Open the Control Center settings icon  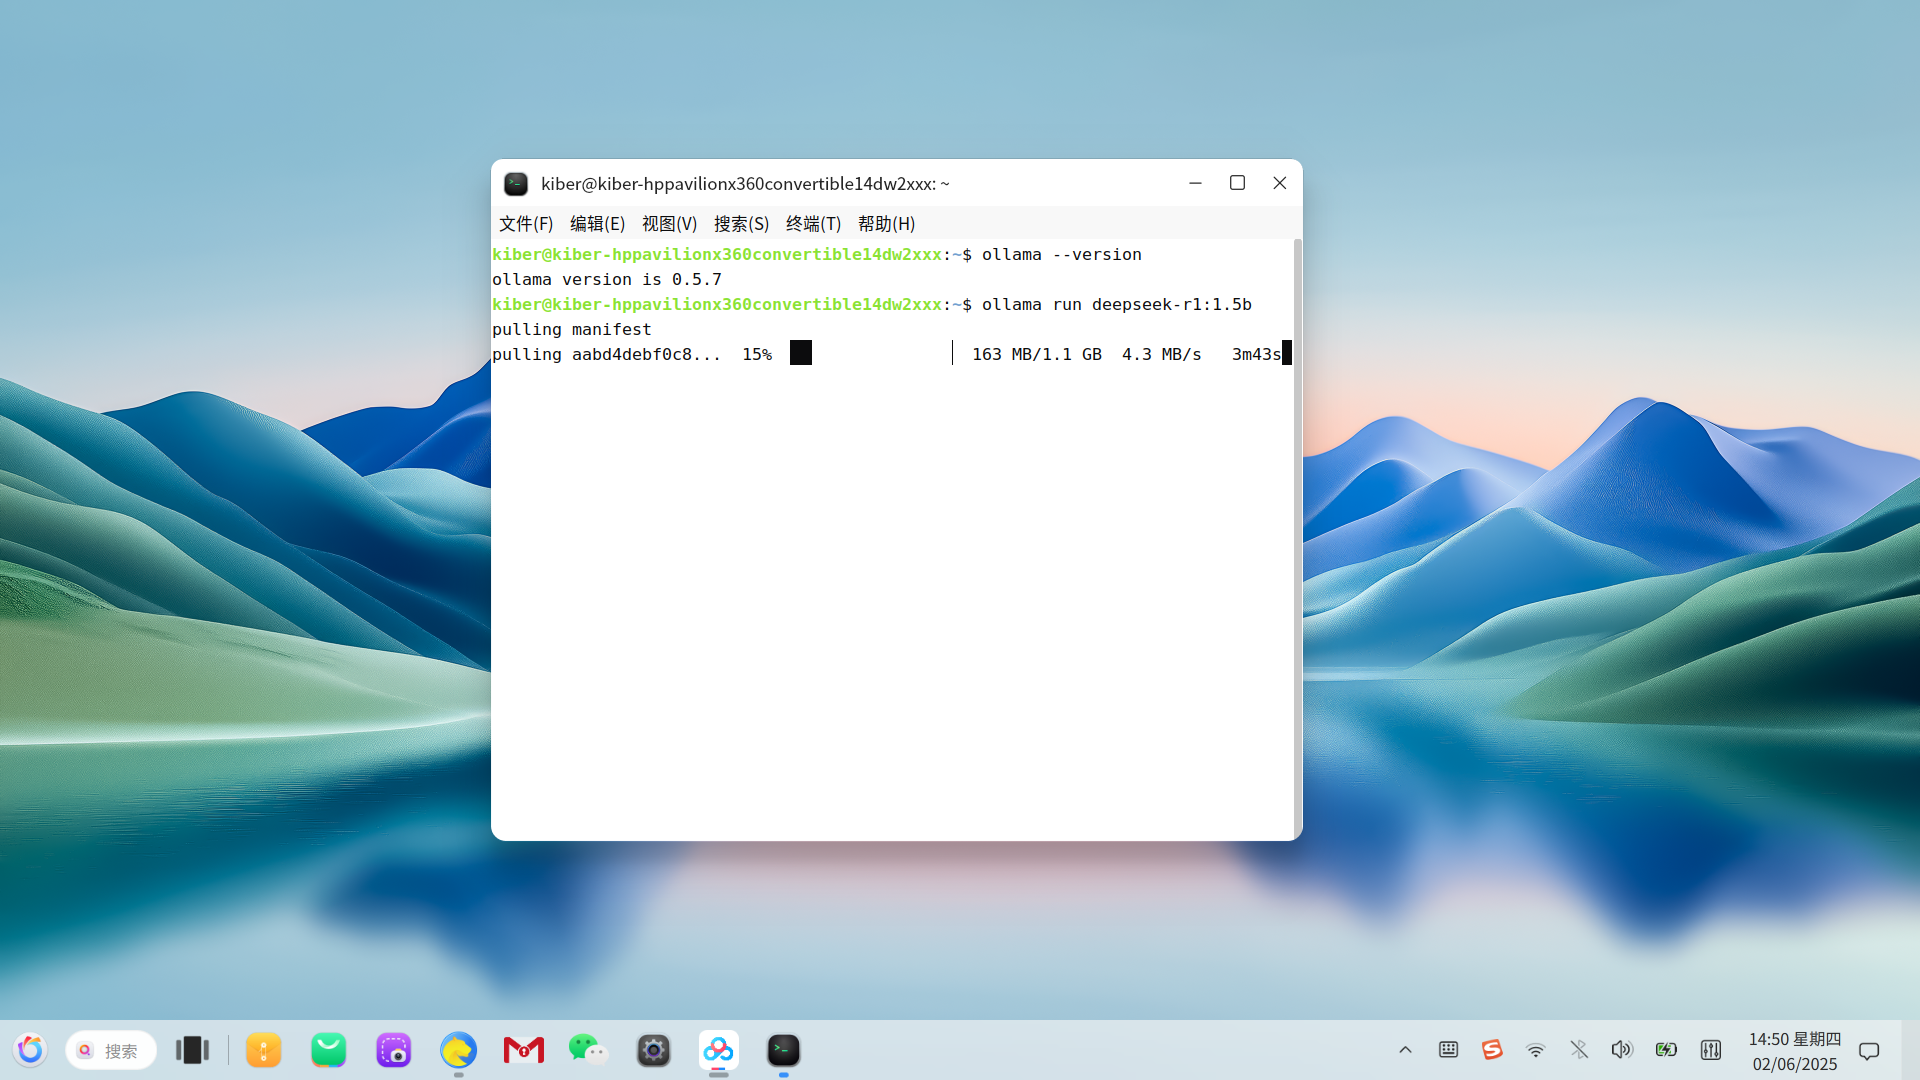[x=653, y=1050]
